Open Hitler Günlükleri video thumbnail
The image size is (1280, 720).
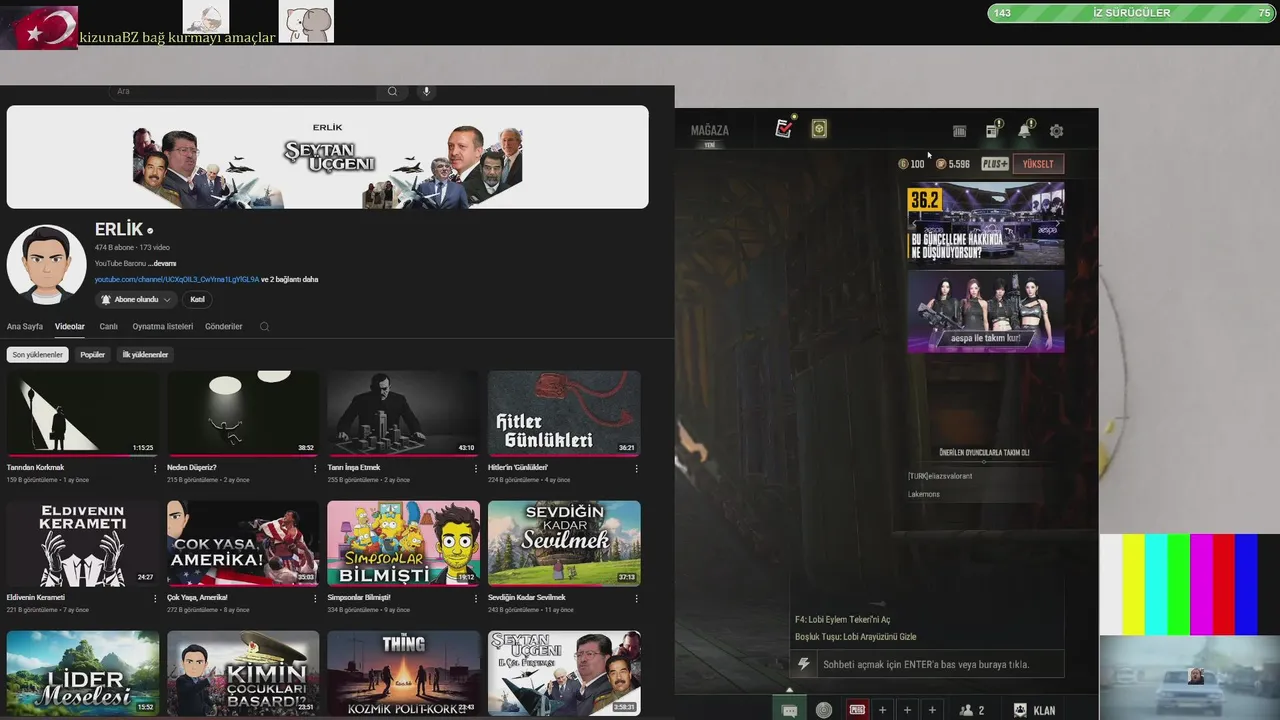pos(564,413)
